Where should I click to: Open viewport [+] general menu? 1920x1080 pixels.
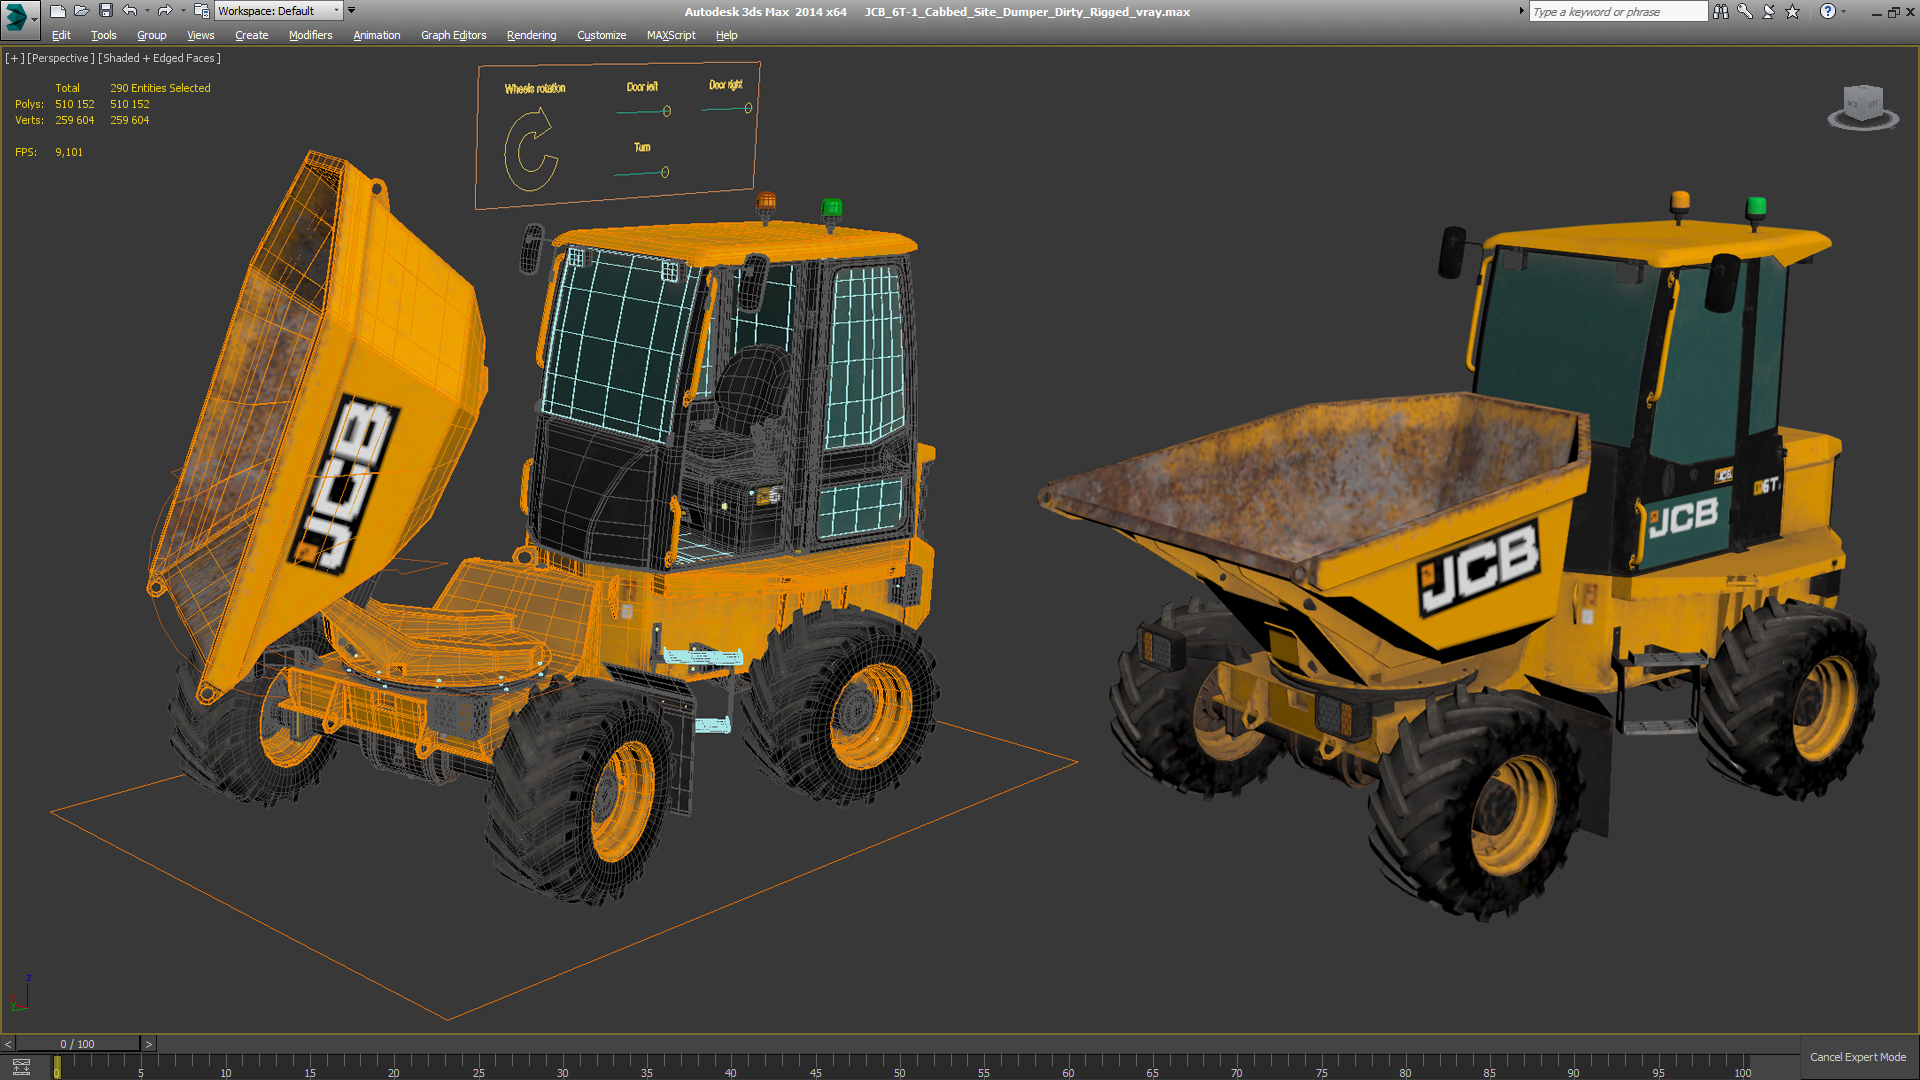tap(14, 58)
